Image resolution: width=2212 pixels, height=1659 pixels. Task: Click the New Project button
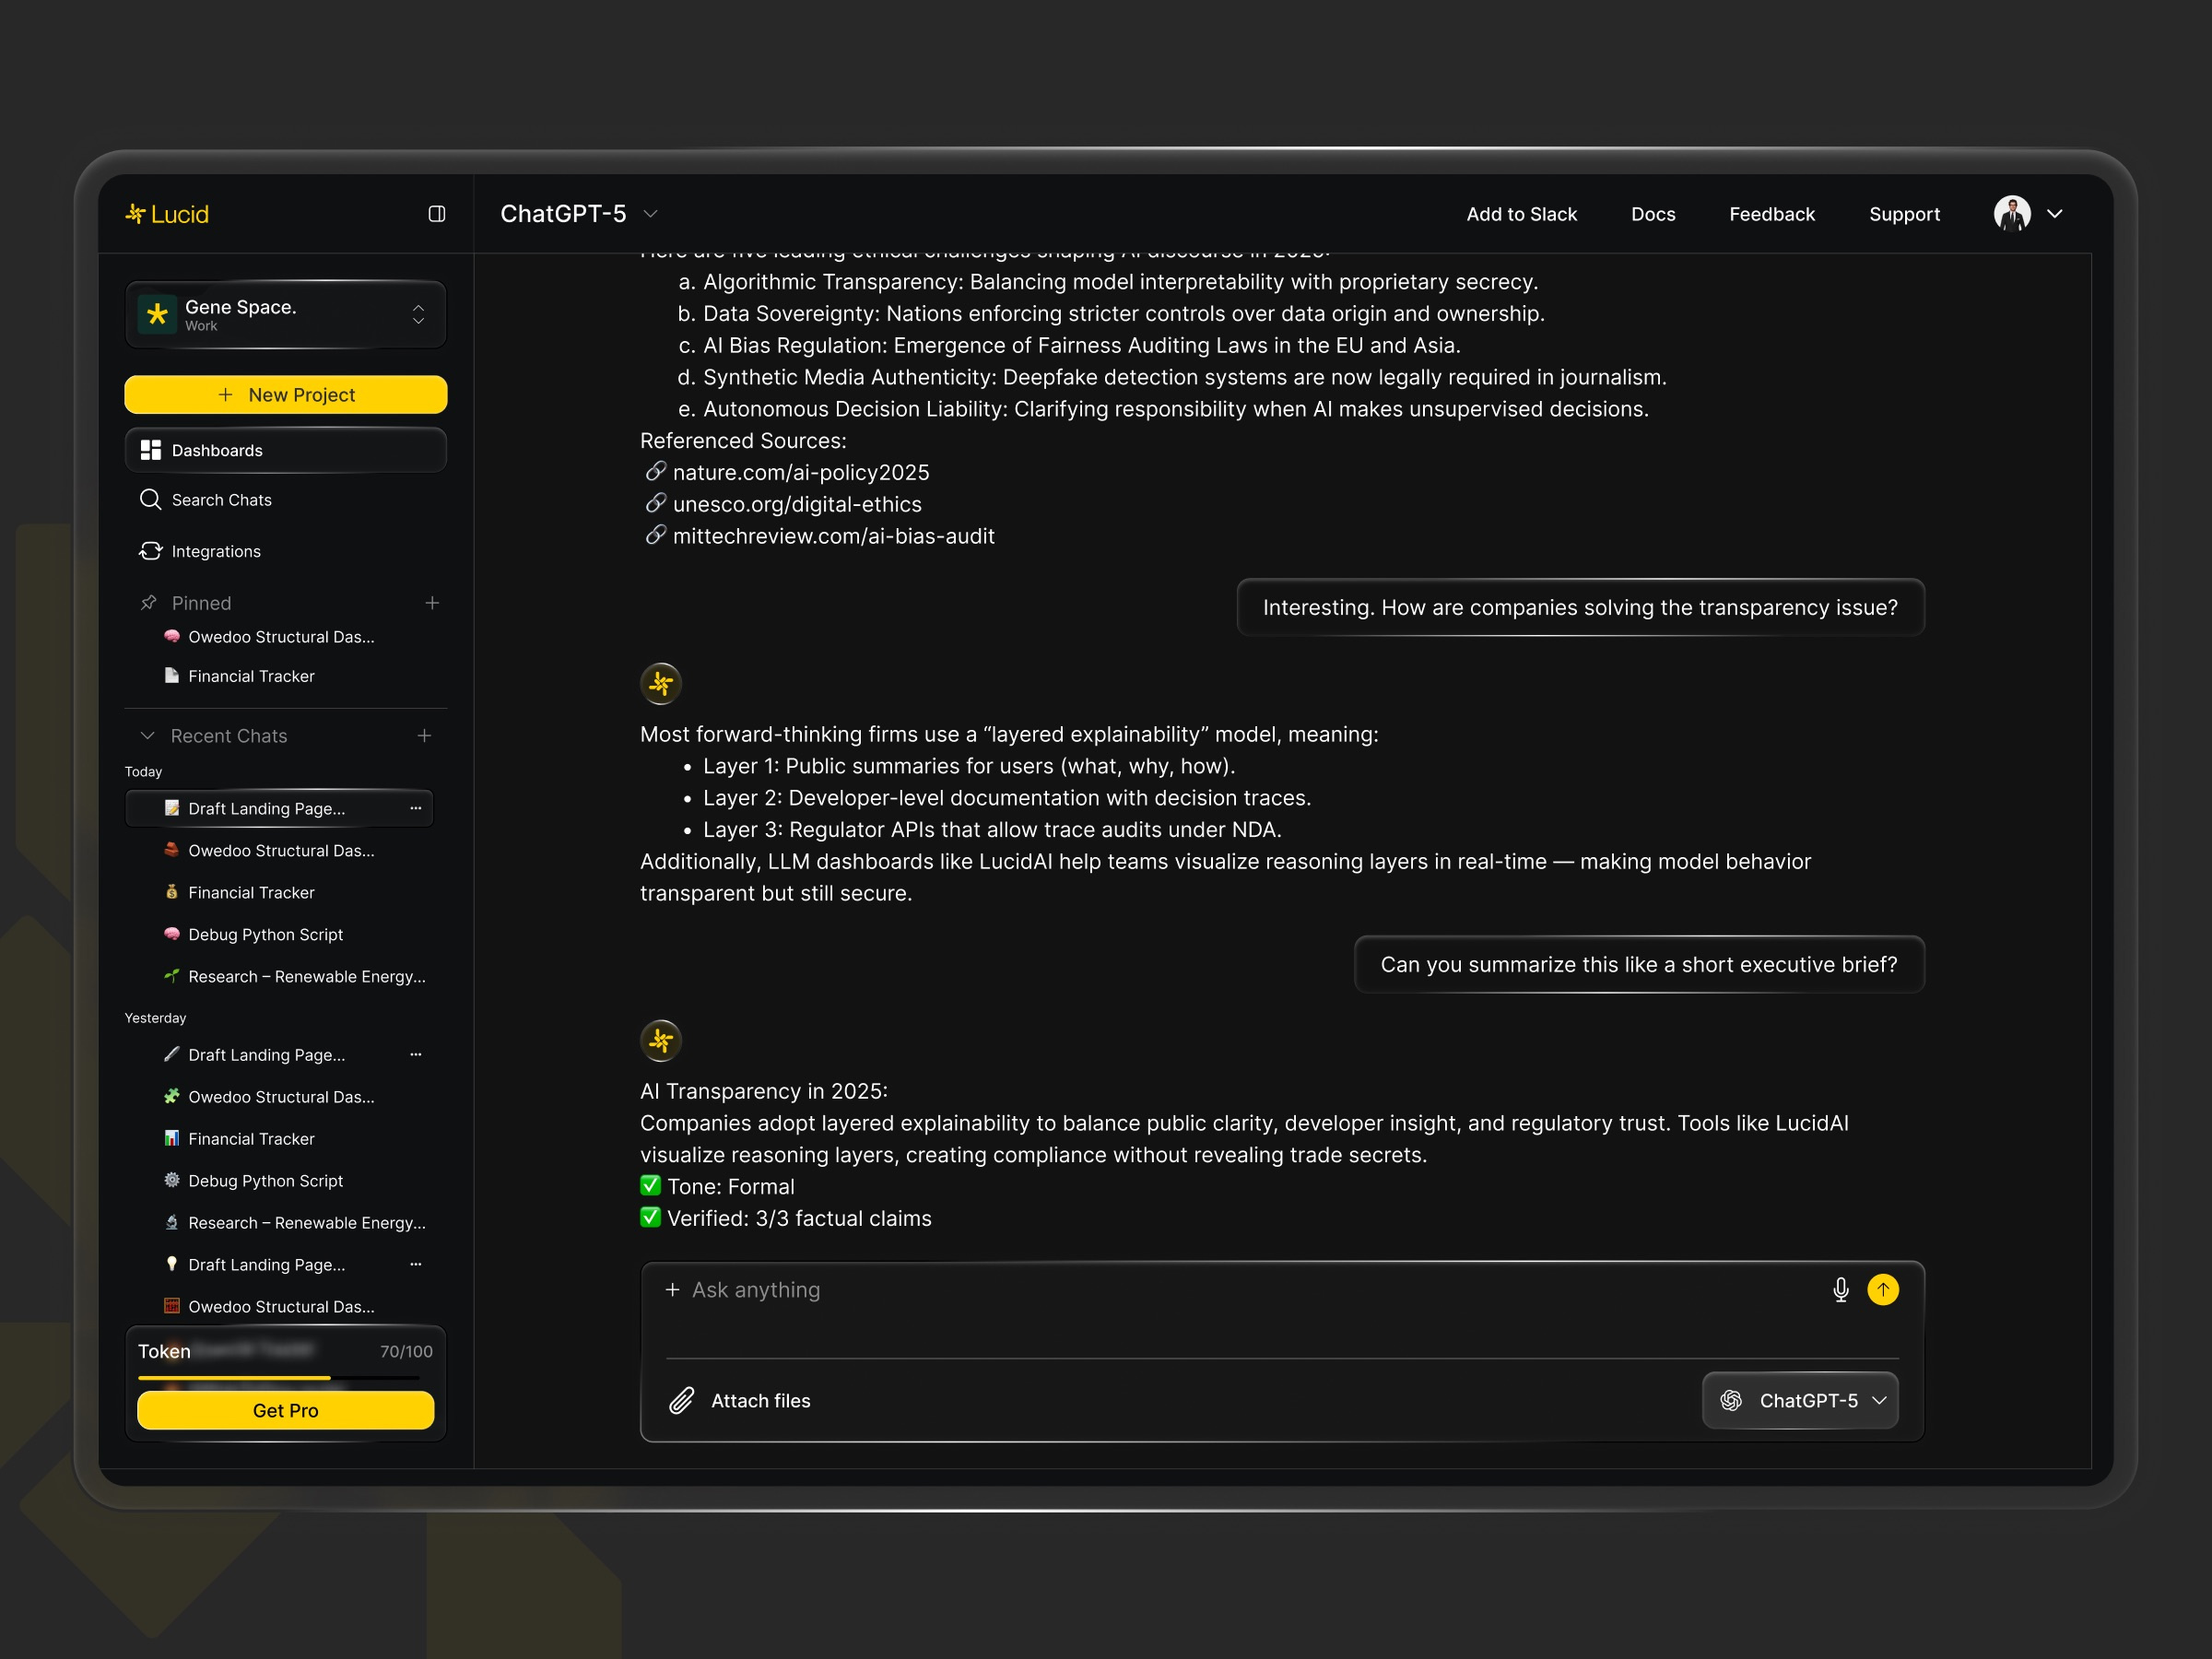tap(286, 395)
